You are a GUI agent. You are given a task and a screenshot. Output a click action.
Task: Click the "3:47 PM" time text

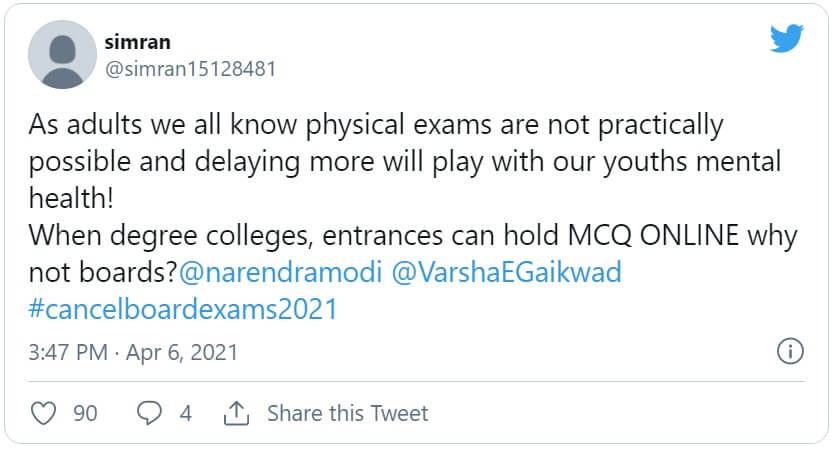pyautogui.click(x=70, y=353)
